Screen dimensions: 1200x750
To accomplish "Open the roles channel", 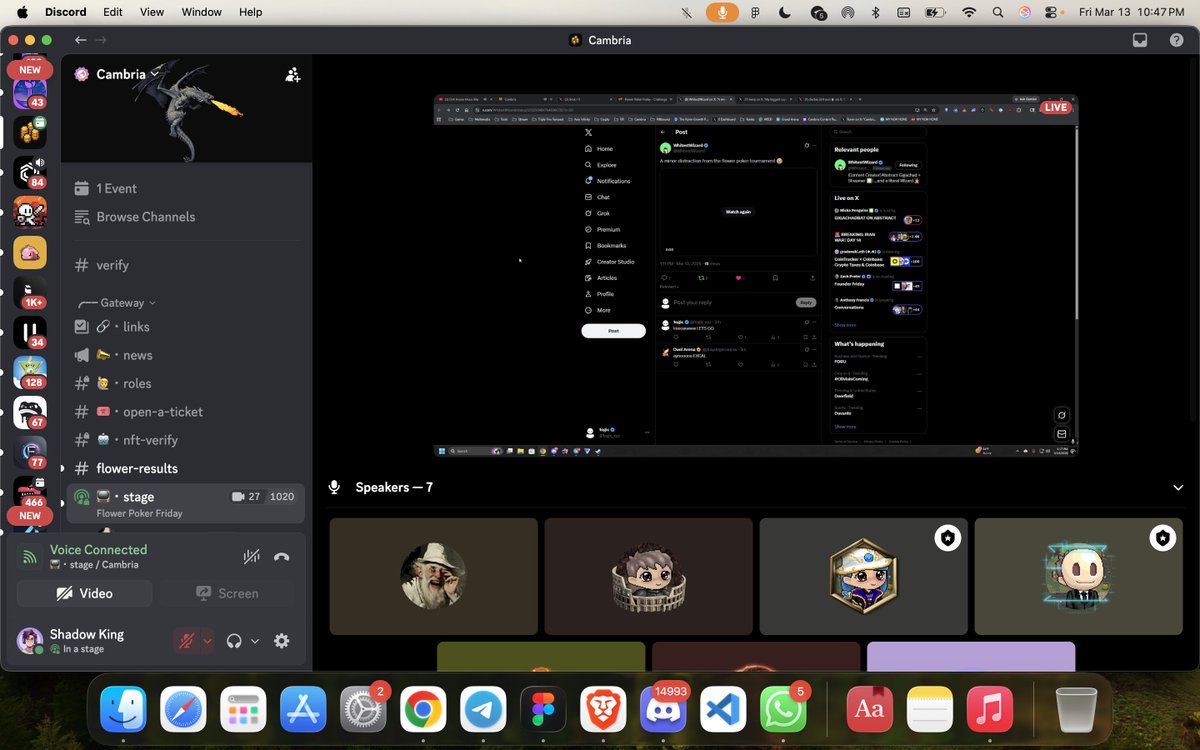I will [186, 383].
